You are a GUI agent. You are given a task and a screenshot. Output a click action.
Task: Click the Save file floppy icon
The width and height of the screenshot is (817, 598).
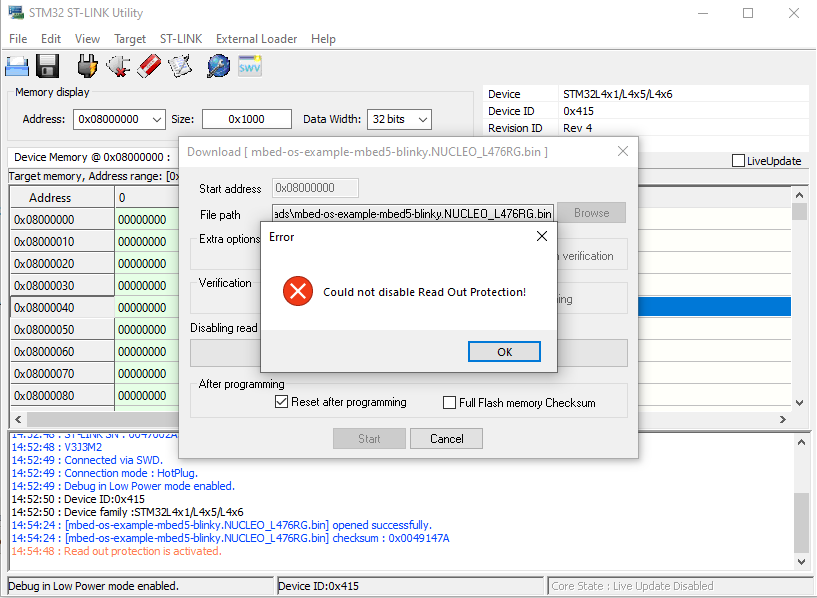coord(47,67)
